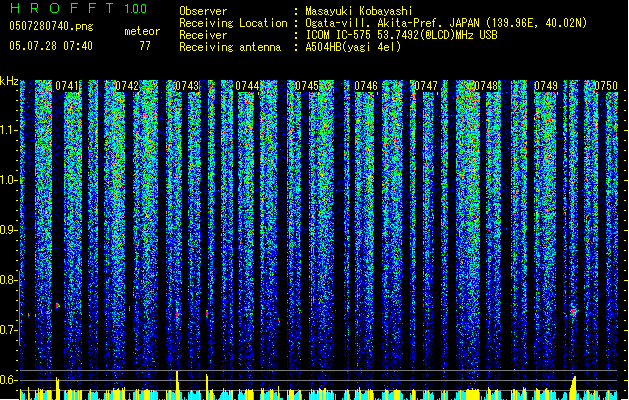This screenshot has width=629, height=400.
Task: Click the 0743 time marker
Action: pyautogui.click(x=187, y=86)
